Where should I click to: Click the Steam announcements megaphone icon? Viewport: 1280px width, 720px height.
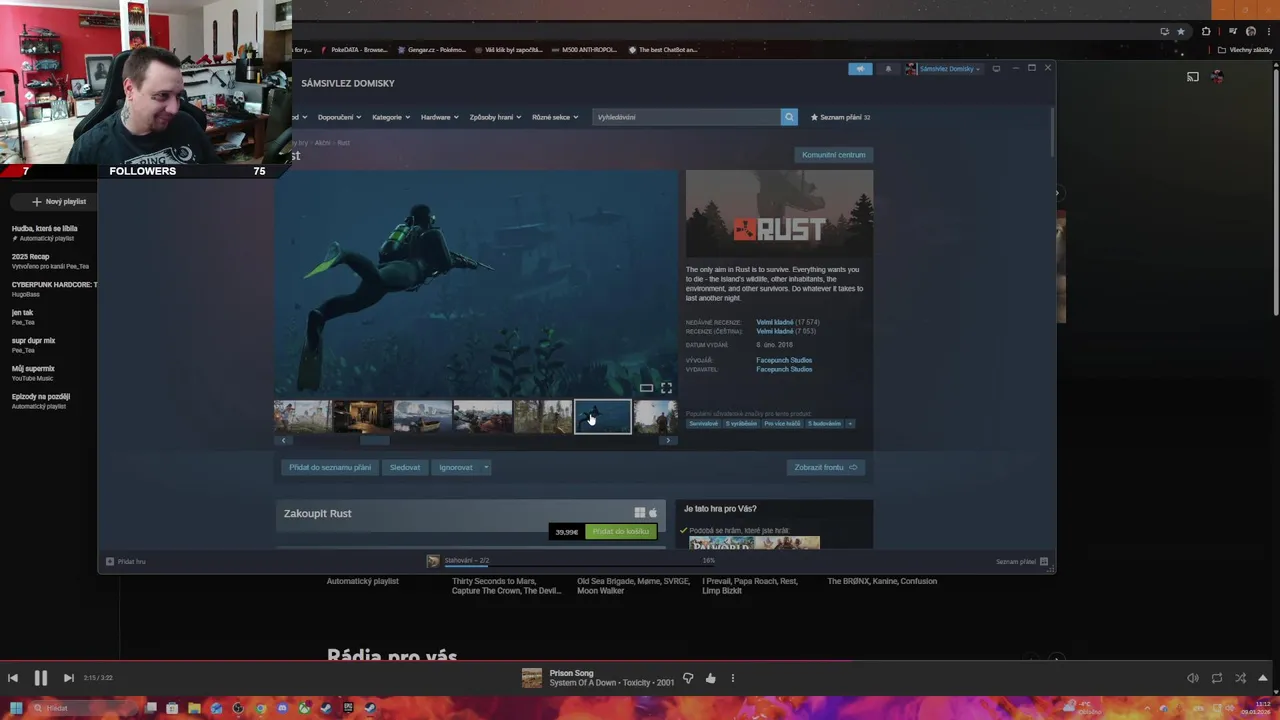(x=860, y=69)
